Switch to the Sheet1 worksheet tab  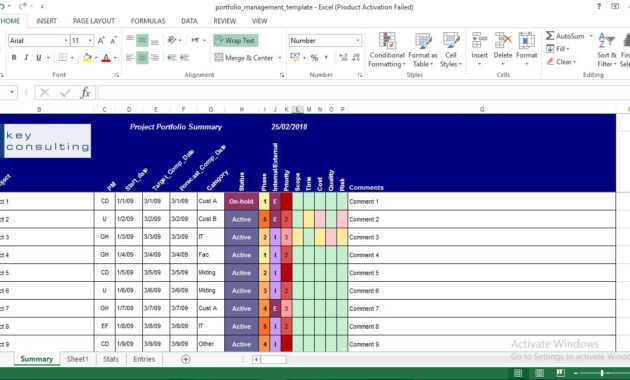[x=77, y=359]
